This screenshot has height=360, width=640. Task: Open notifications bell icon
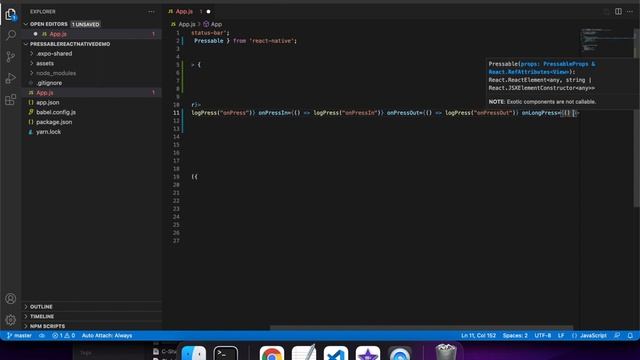pos(630,336)
